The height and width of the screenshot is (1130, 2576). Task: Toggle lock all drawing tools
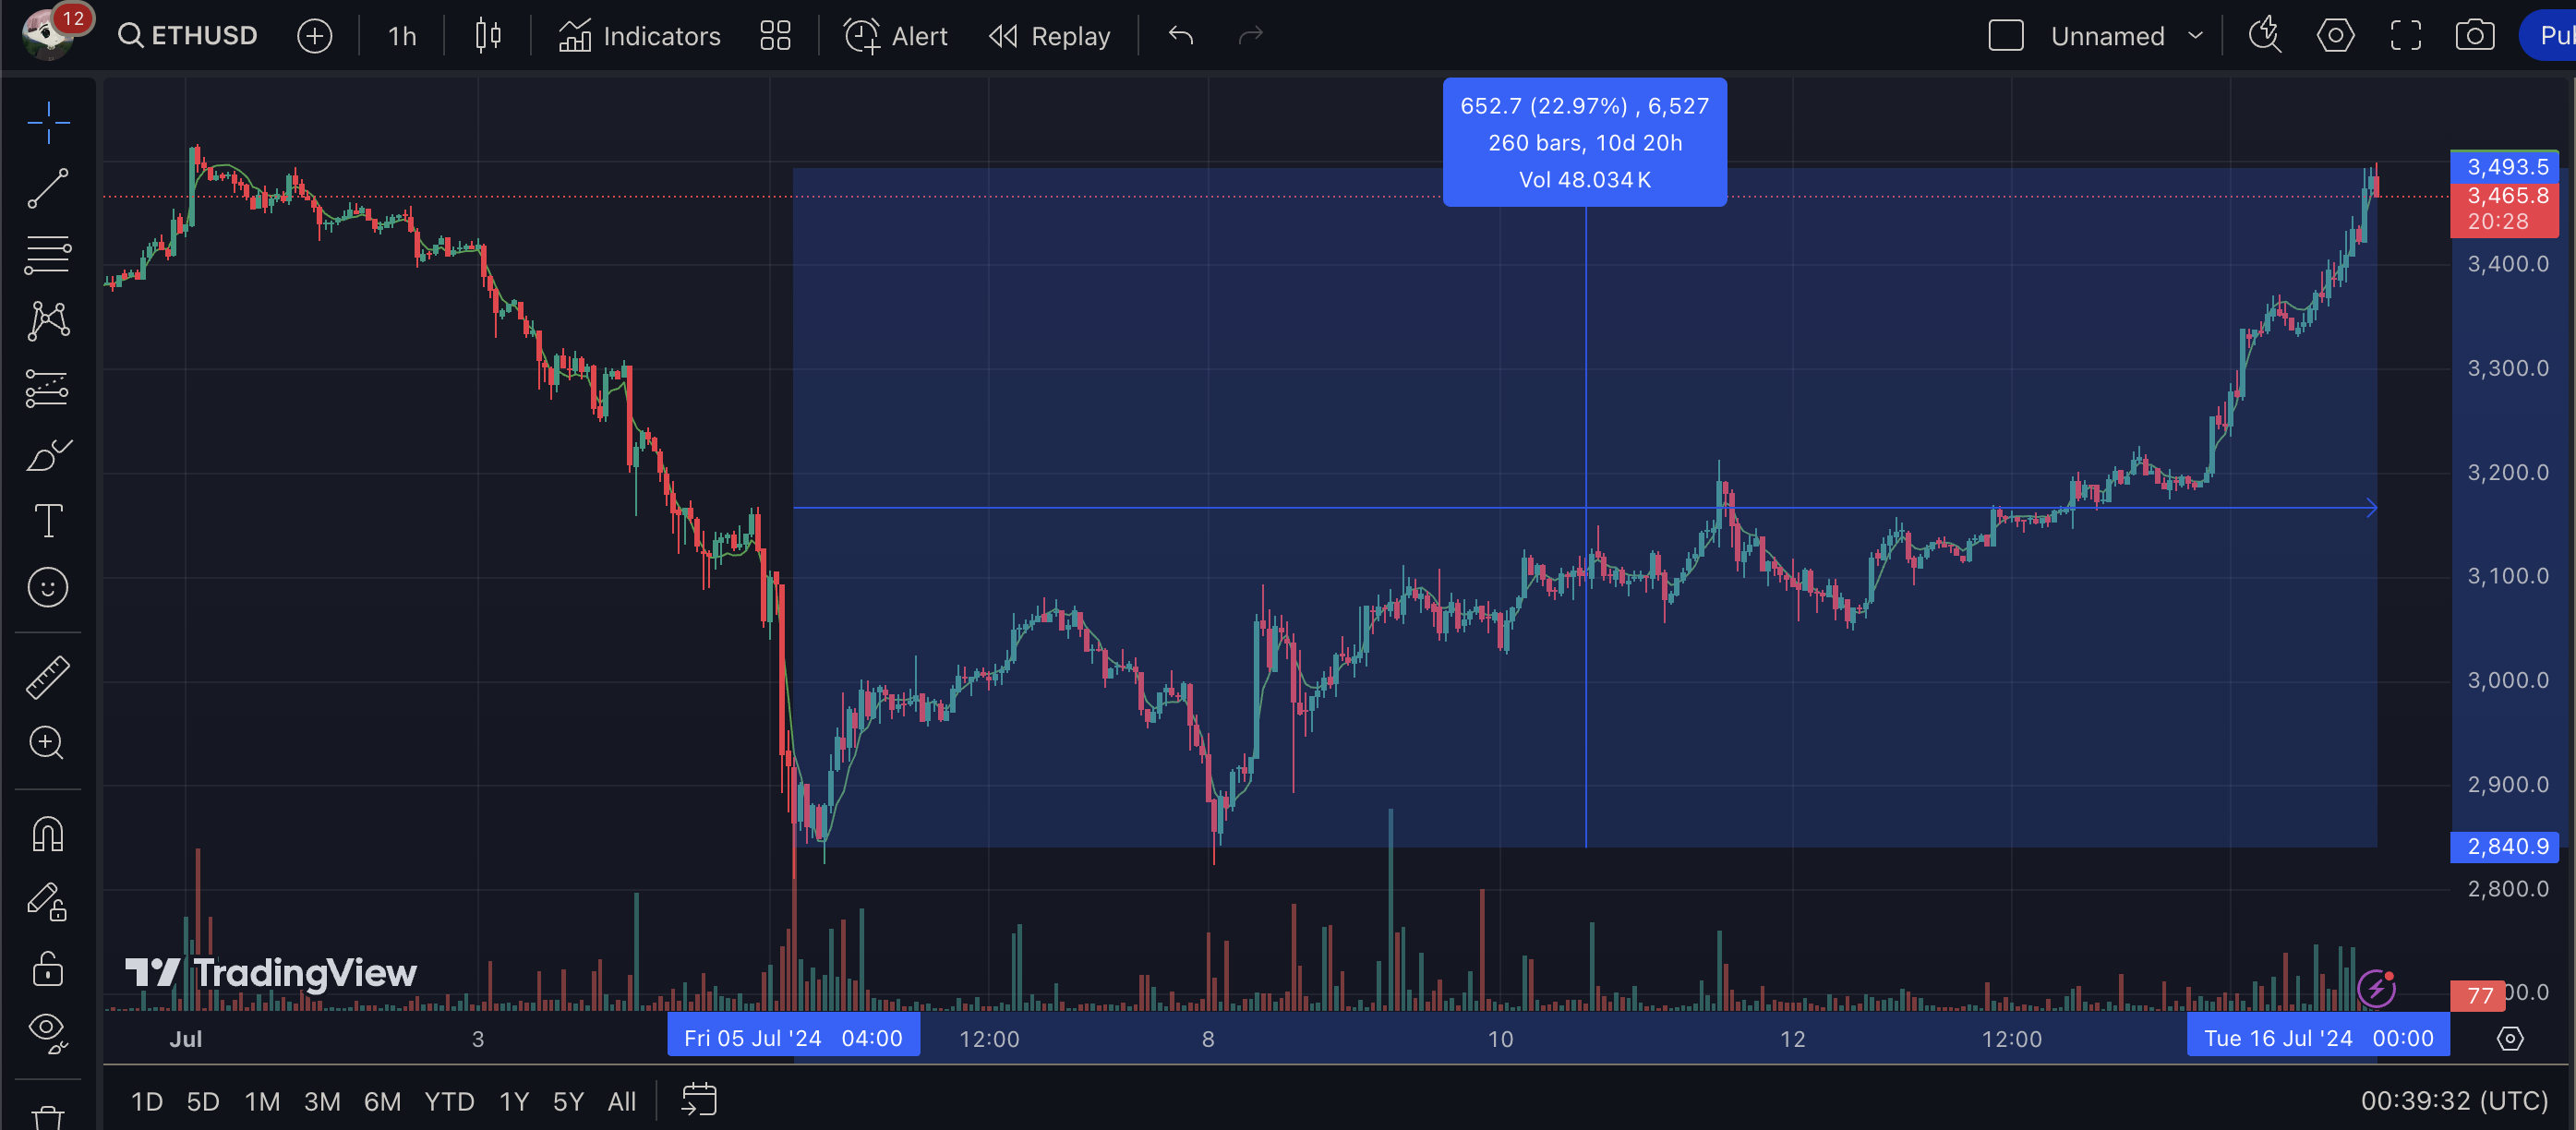(x=47, y=968)
